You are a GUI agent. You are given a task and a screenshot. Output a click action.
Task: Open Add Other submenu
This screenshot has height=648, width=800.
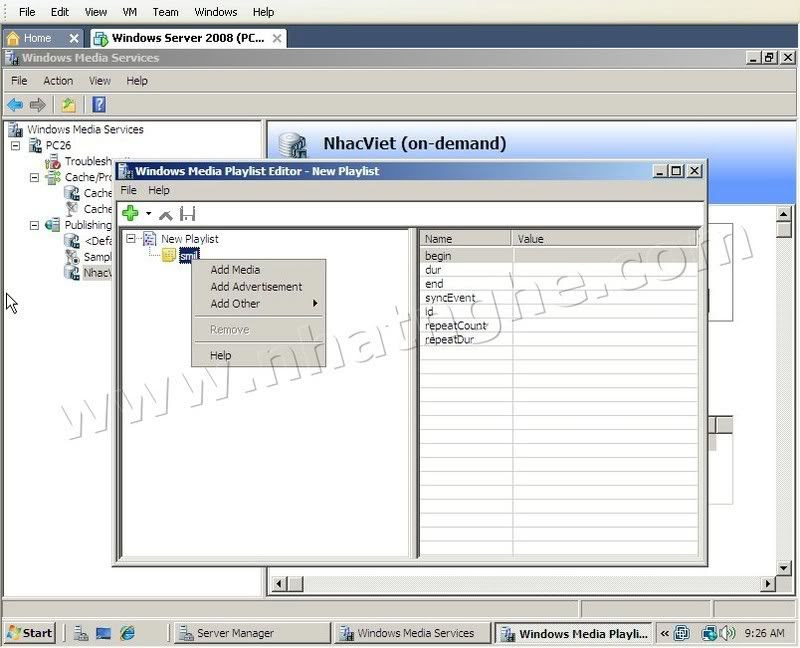click(x=259, y=304)
